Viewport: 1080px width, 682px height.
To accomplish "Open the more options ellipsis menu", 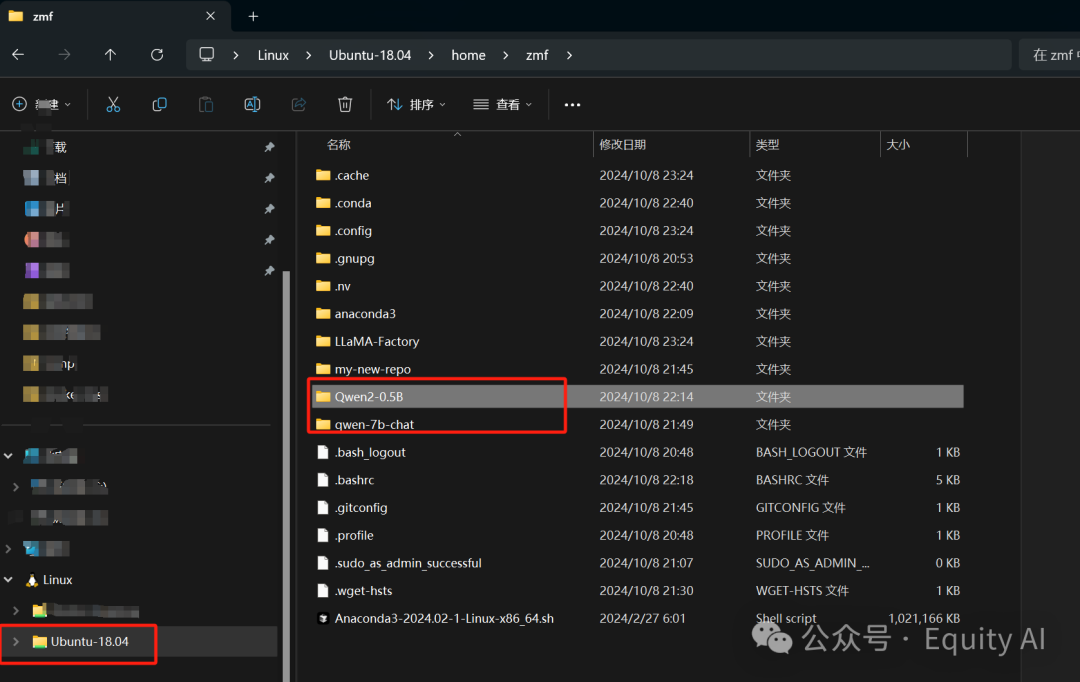I will pyautogui.click(x=572, y=105).
